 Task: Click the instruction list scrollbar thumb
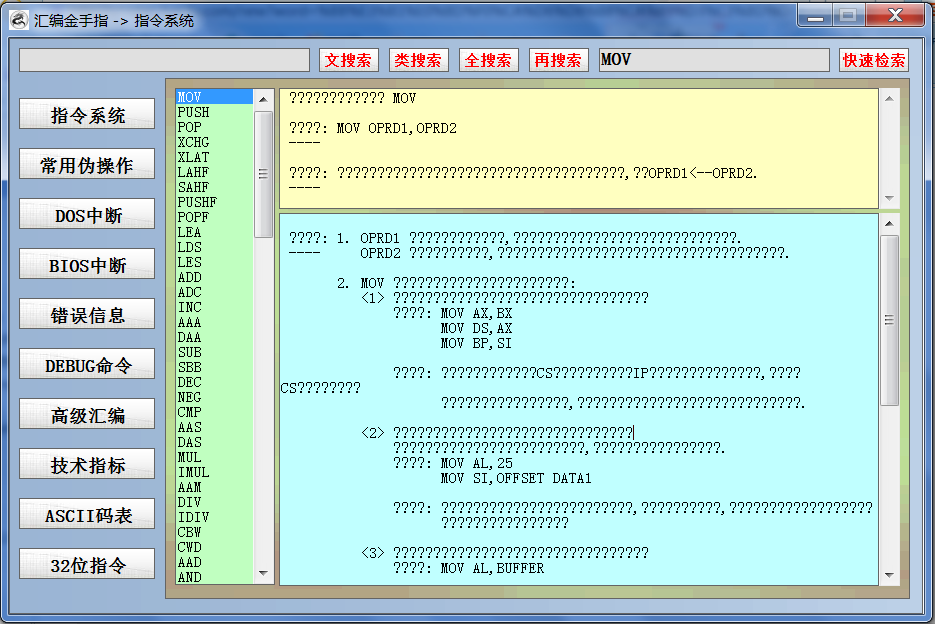click(x=263, y=174)
